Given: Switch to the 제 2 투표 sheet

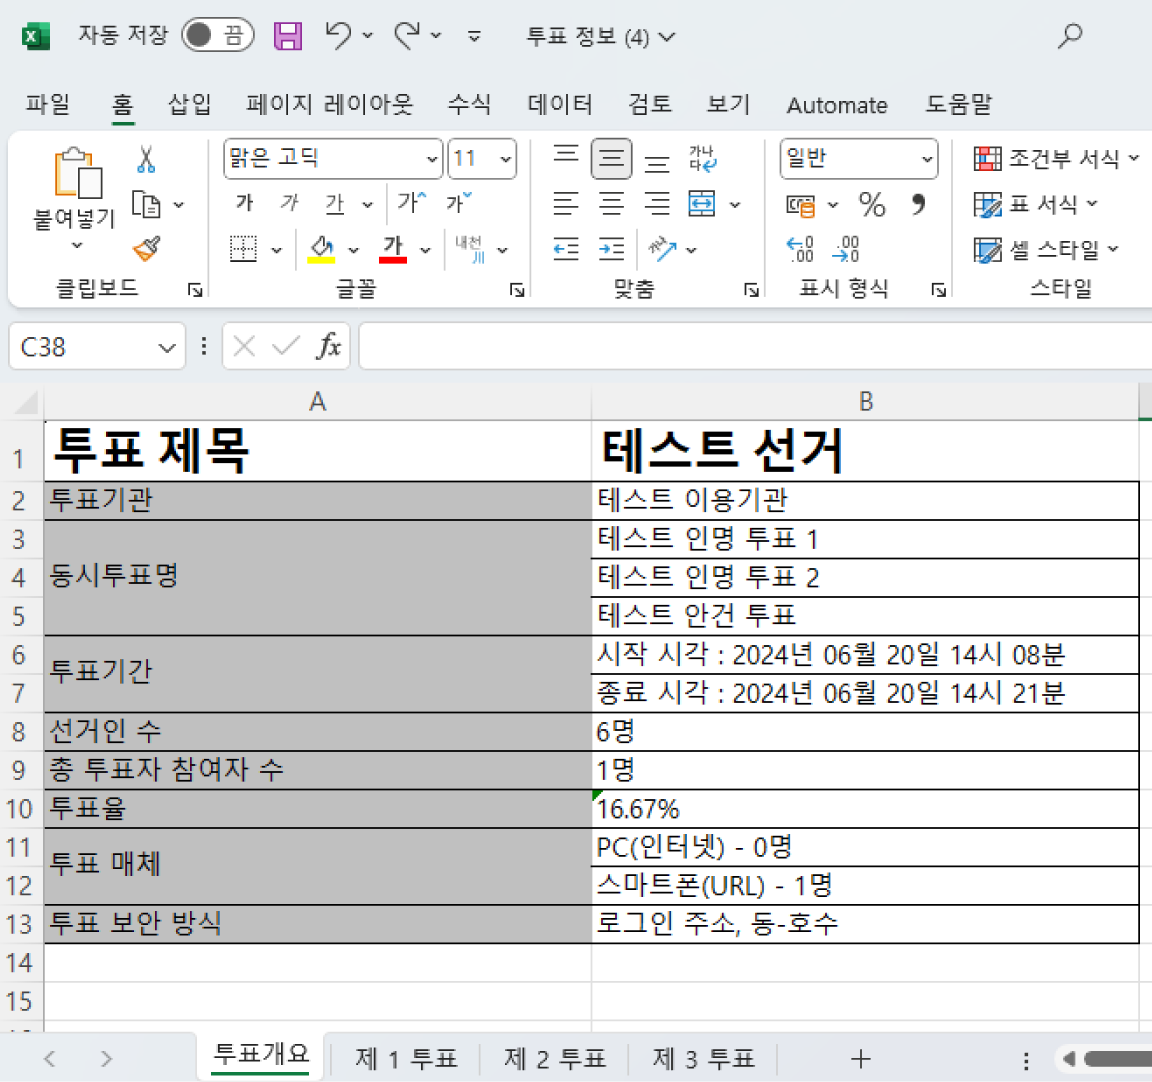Looking at the screenshot, I should tap(554, 1059).
